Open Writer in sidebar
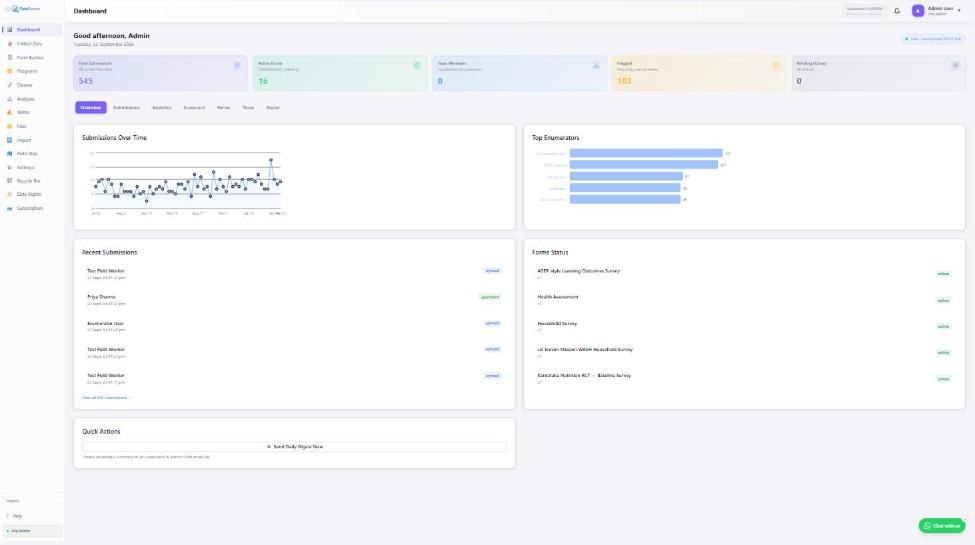 tap(31, 113)
